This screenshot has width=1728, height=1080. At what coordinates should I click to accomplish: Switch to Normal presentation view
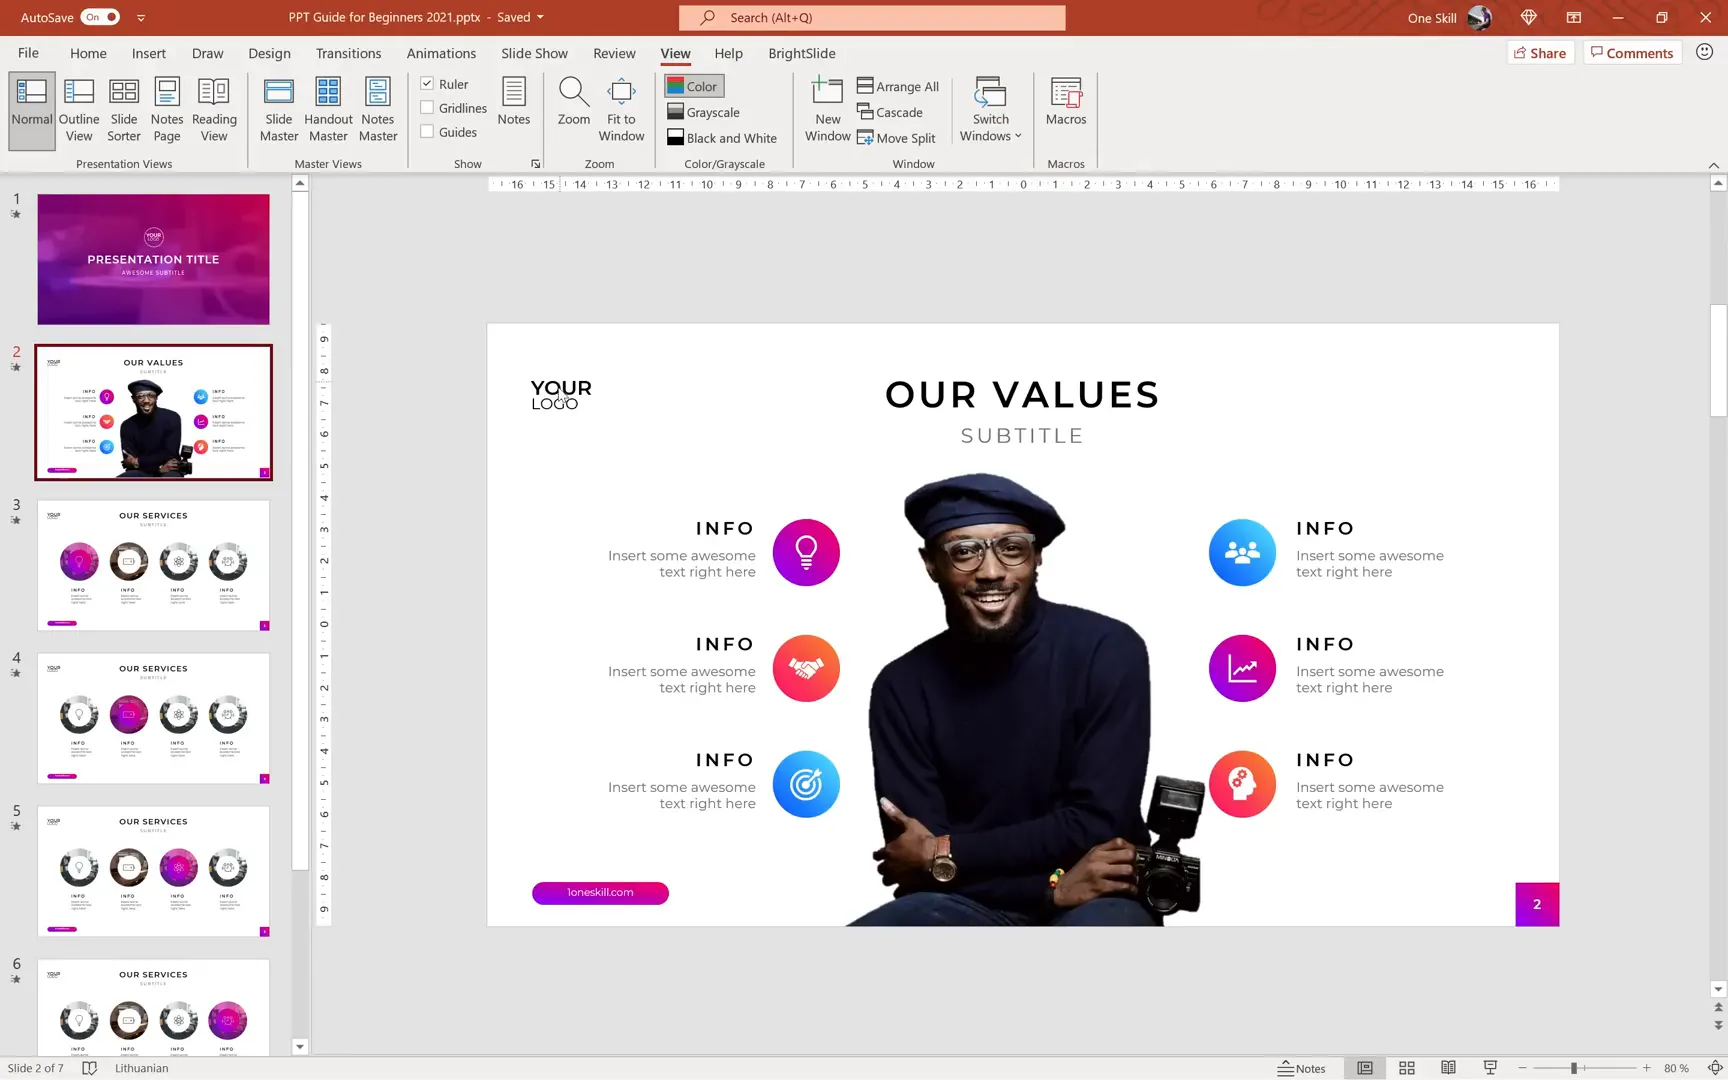pyautogui.click(x=32, y=110)
